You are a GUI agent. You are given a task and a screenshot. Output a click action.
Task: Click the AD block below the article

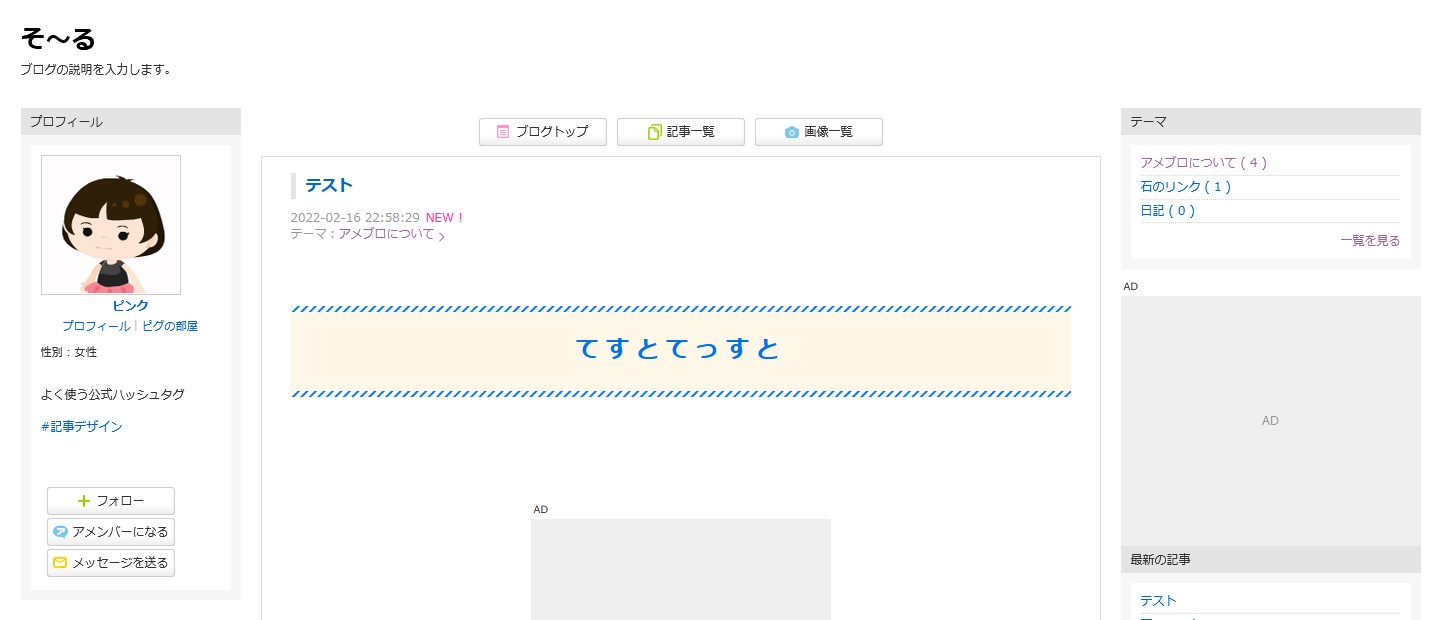681,569
